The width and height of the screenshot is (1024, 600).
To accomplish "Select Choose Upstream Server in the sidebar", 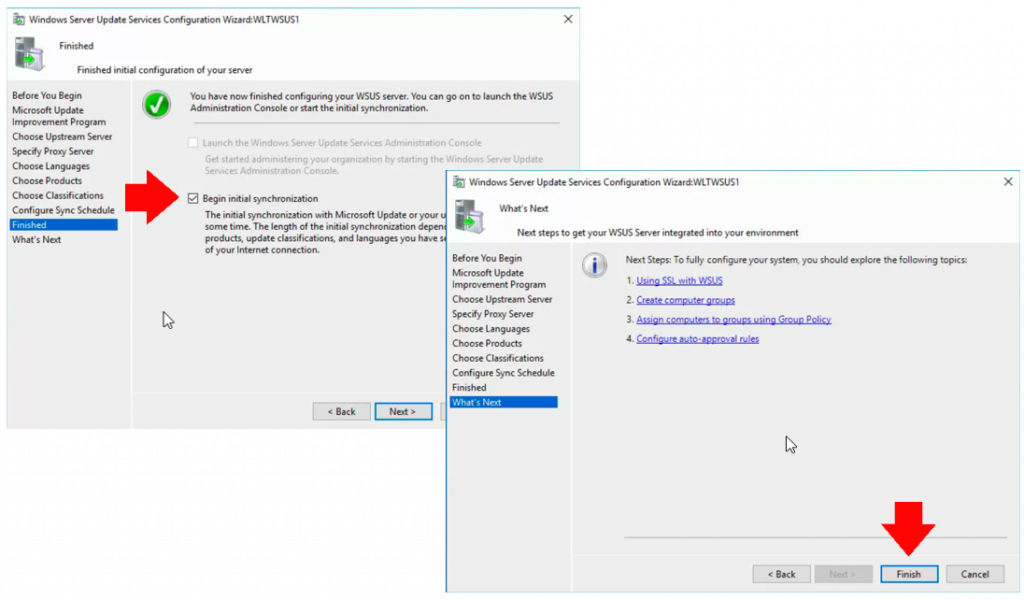I will tap(63, 136).
